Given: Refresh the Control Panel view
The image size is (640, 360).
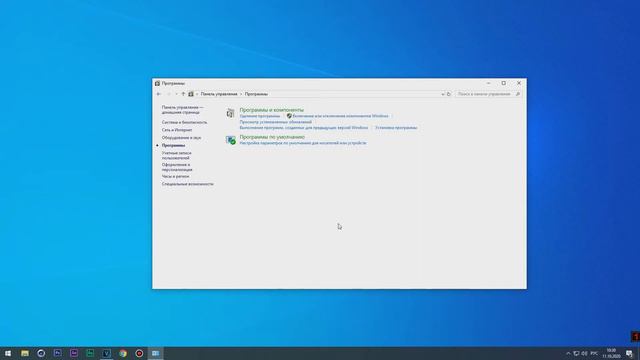Looking at the screenshot, I should (x=449, y=94).
